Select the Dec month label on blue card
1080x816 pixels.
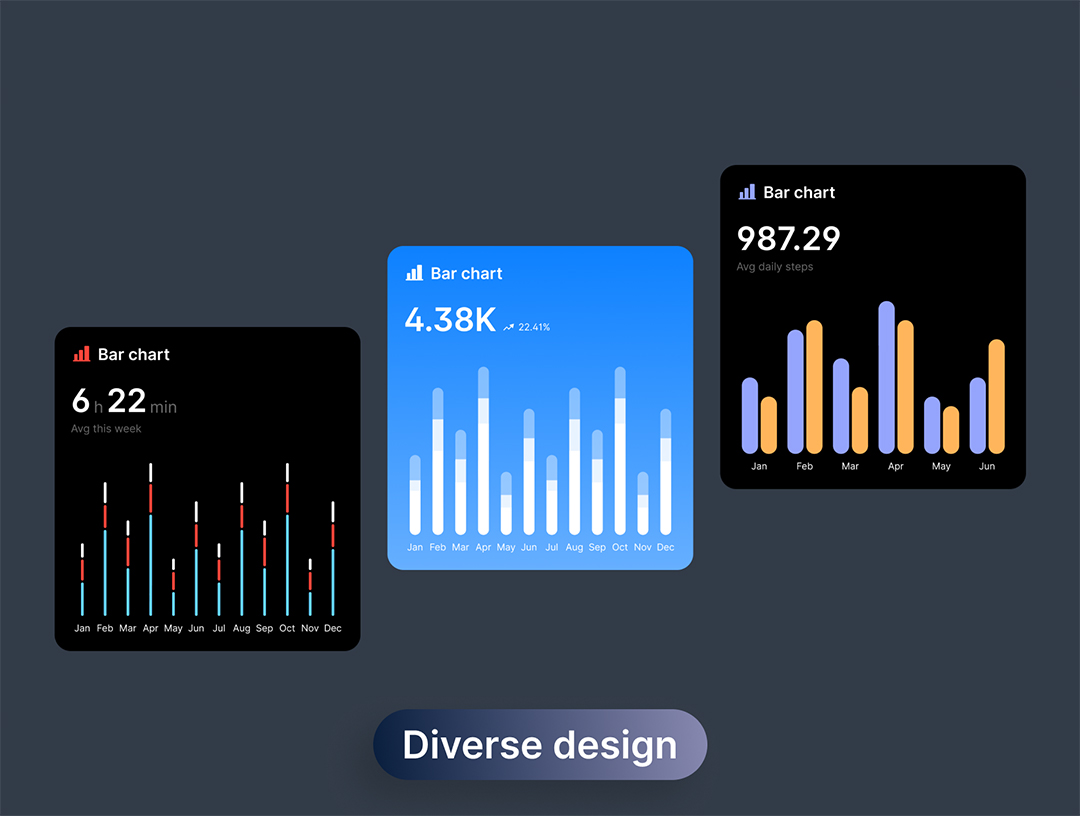(665, 547)
